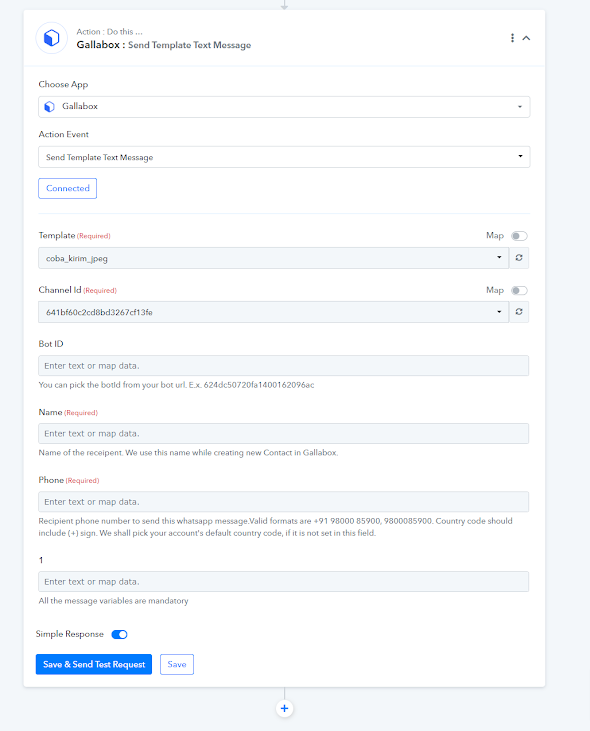Toggle the Map switch for Channel Id
Image resolution: width=590 pixels, height=731 pixels.
pyautogui.click(x=519, y=290)
